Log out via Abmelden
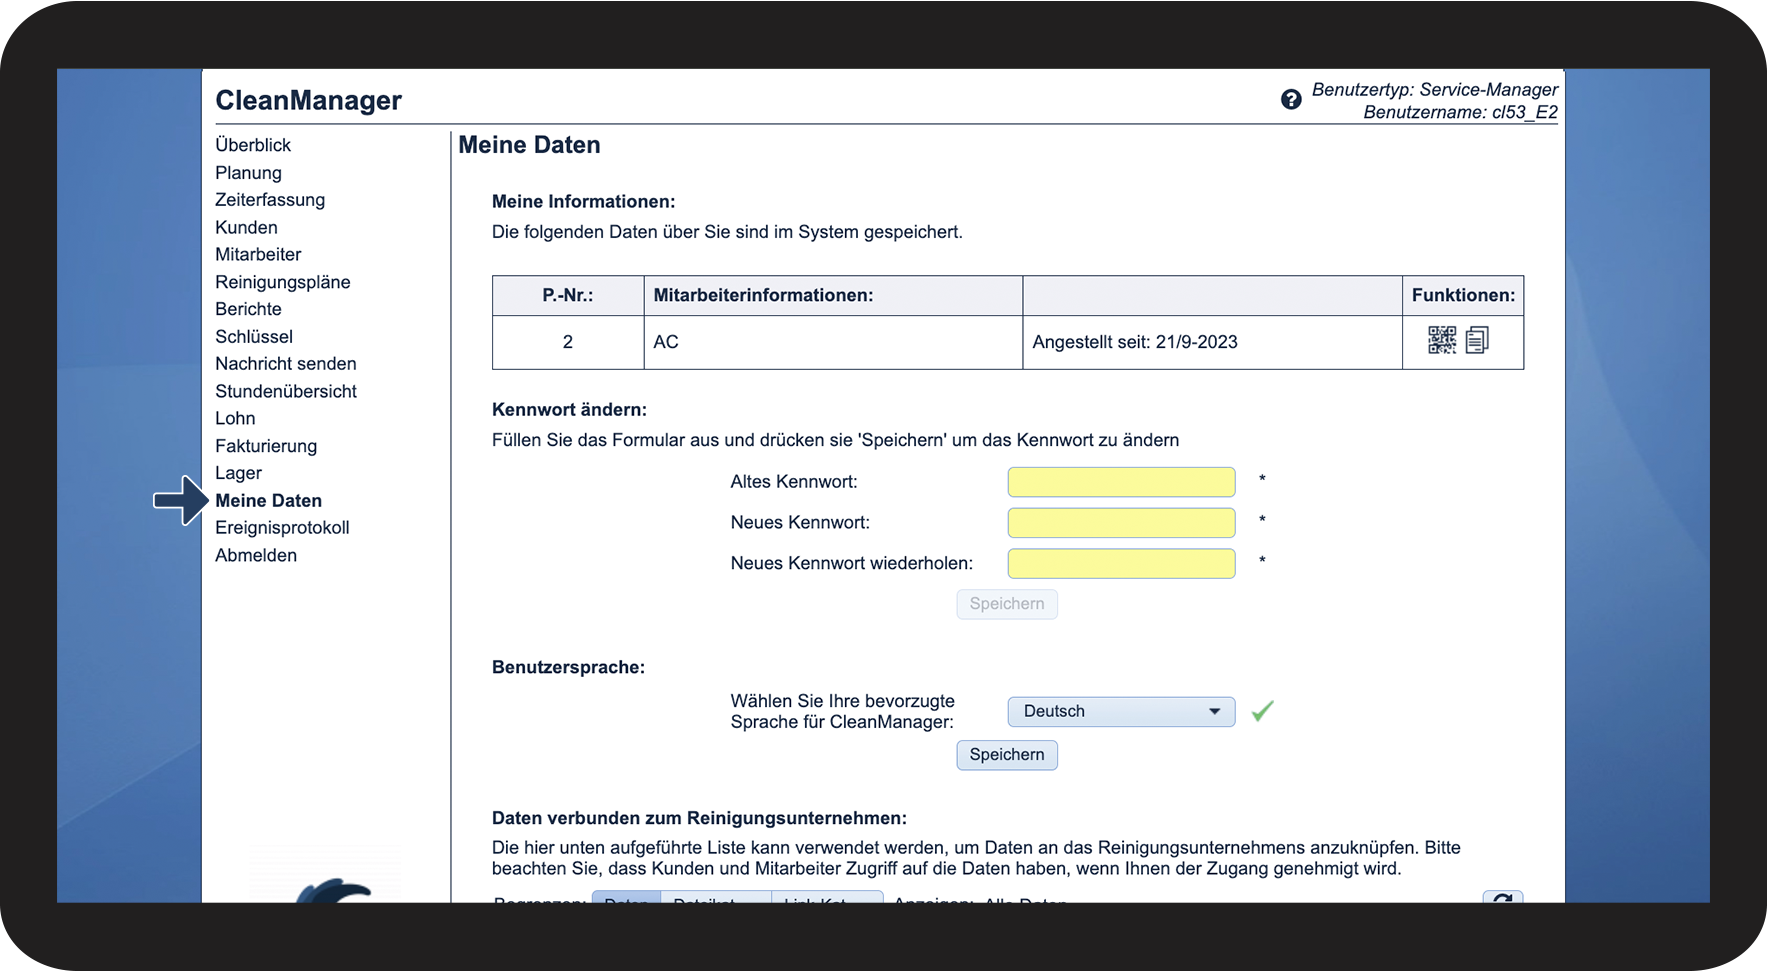 point(256,555)
